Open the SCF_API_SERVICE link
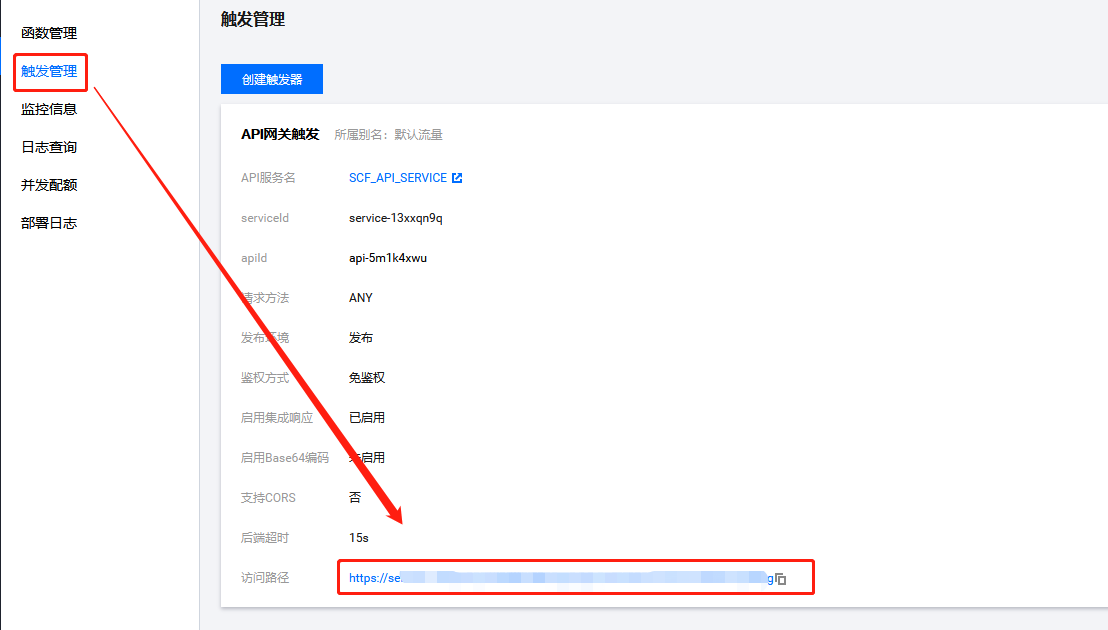 397,178
